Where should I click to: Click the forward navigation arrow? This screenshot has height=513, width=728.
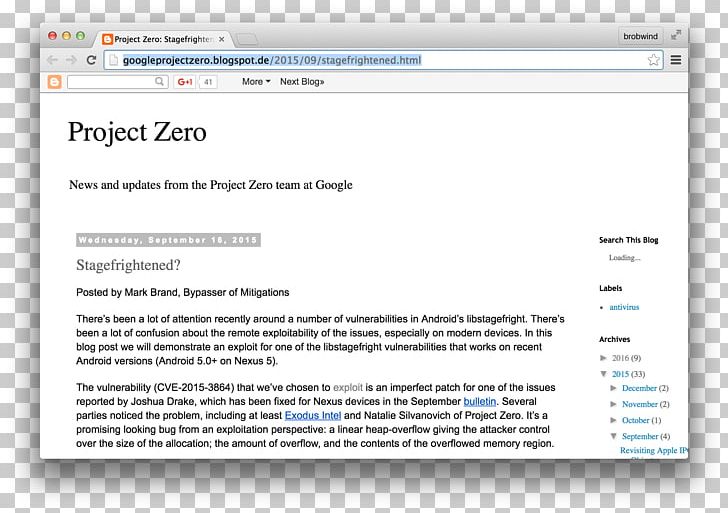tap(71, 60)
